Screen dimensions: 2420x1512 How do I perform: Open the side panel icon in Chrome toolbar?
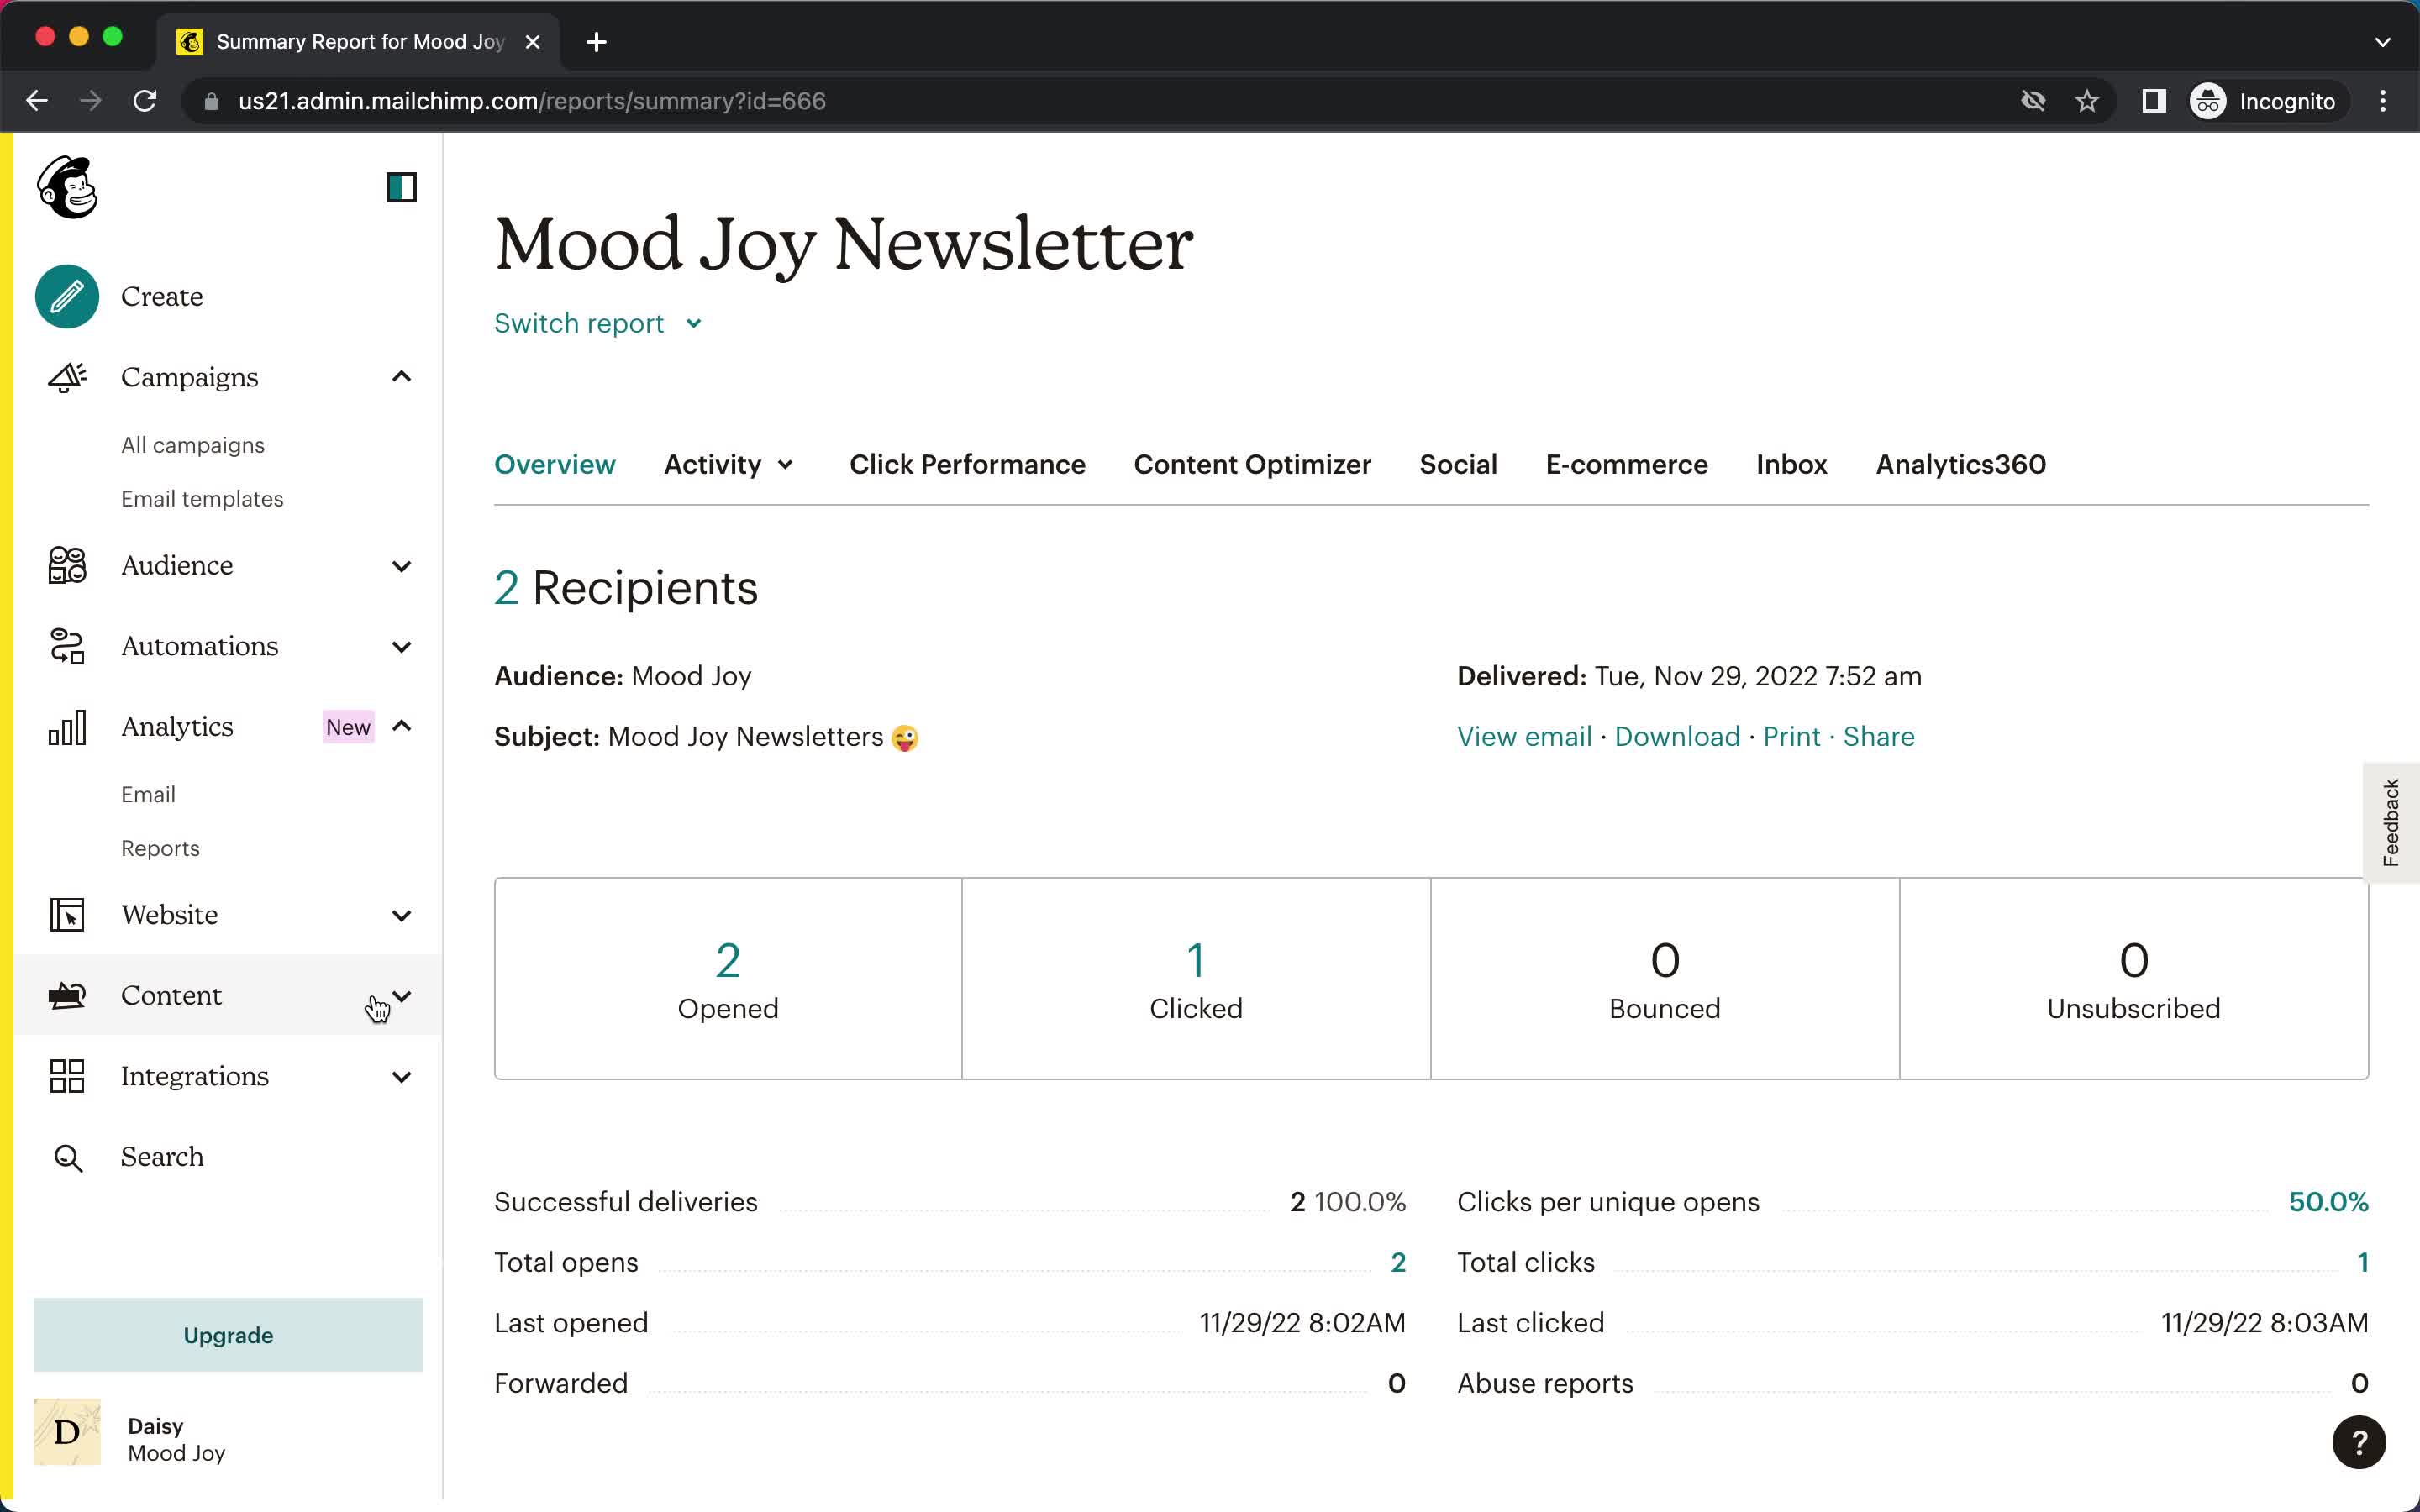tap(2153, 101)
